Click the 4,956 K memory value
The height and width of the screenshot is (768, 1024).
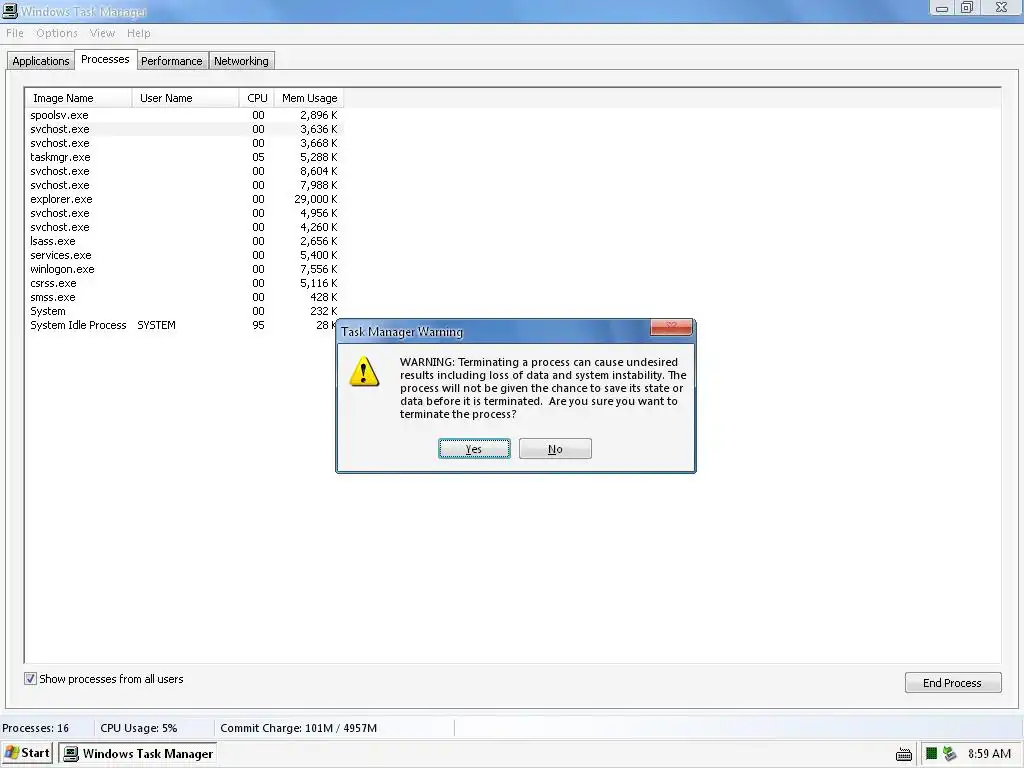coord(319,214)
